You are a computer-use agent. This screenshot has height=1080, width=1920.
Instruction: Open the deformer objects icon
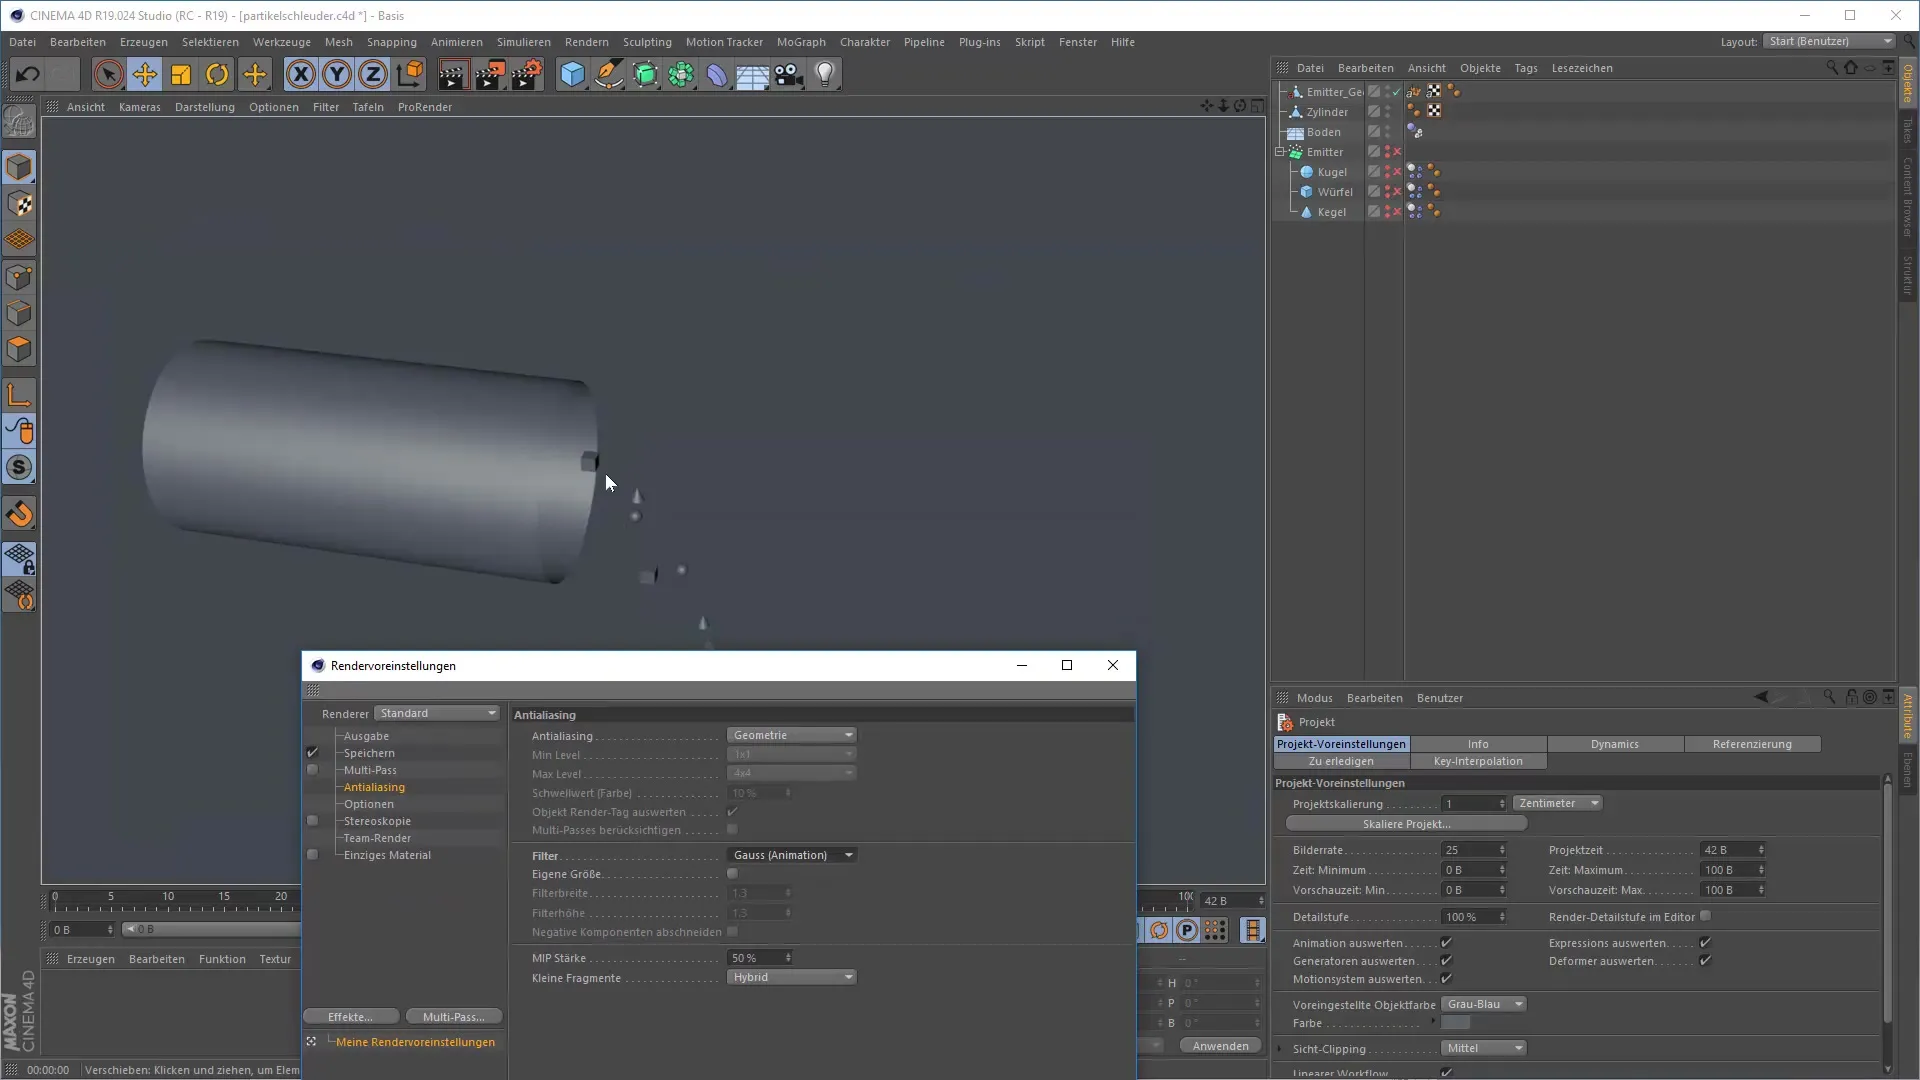pyautogui.click(x=717, y=74)
